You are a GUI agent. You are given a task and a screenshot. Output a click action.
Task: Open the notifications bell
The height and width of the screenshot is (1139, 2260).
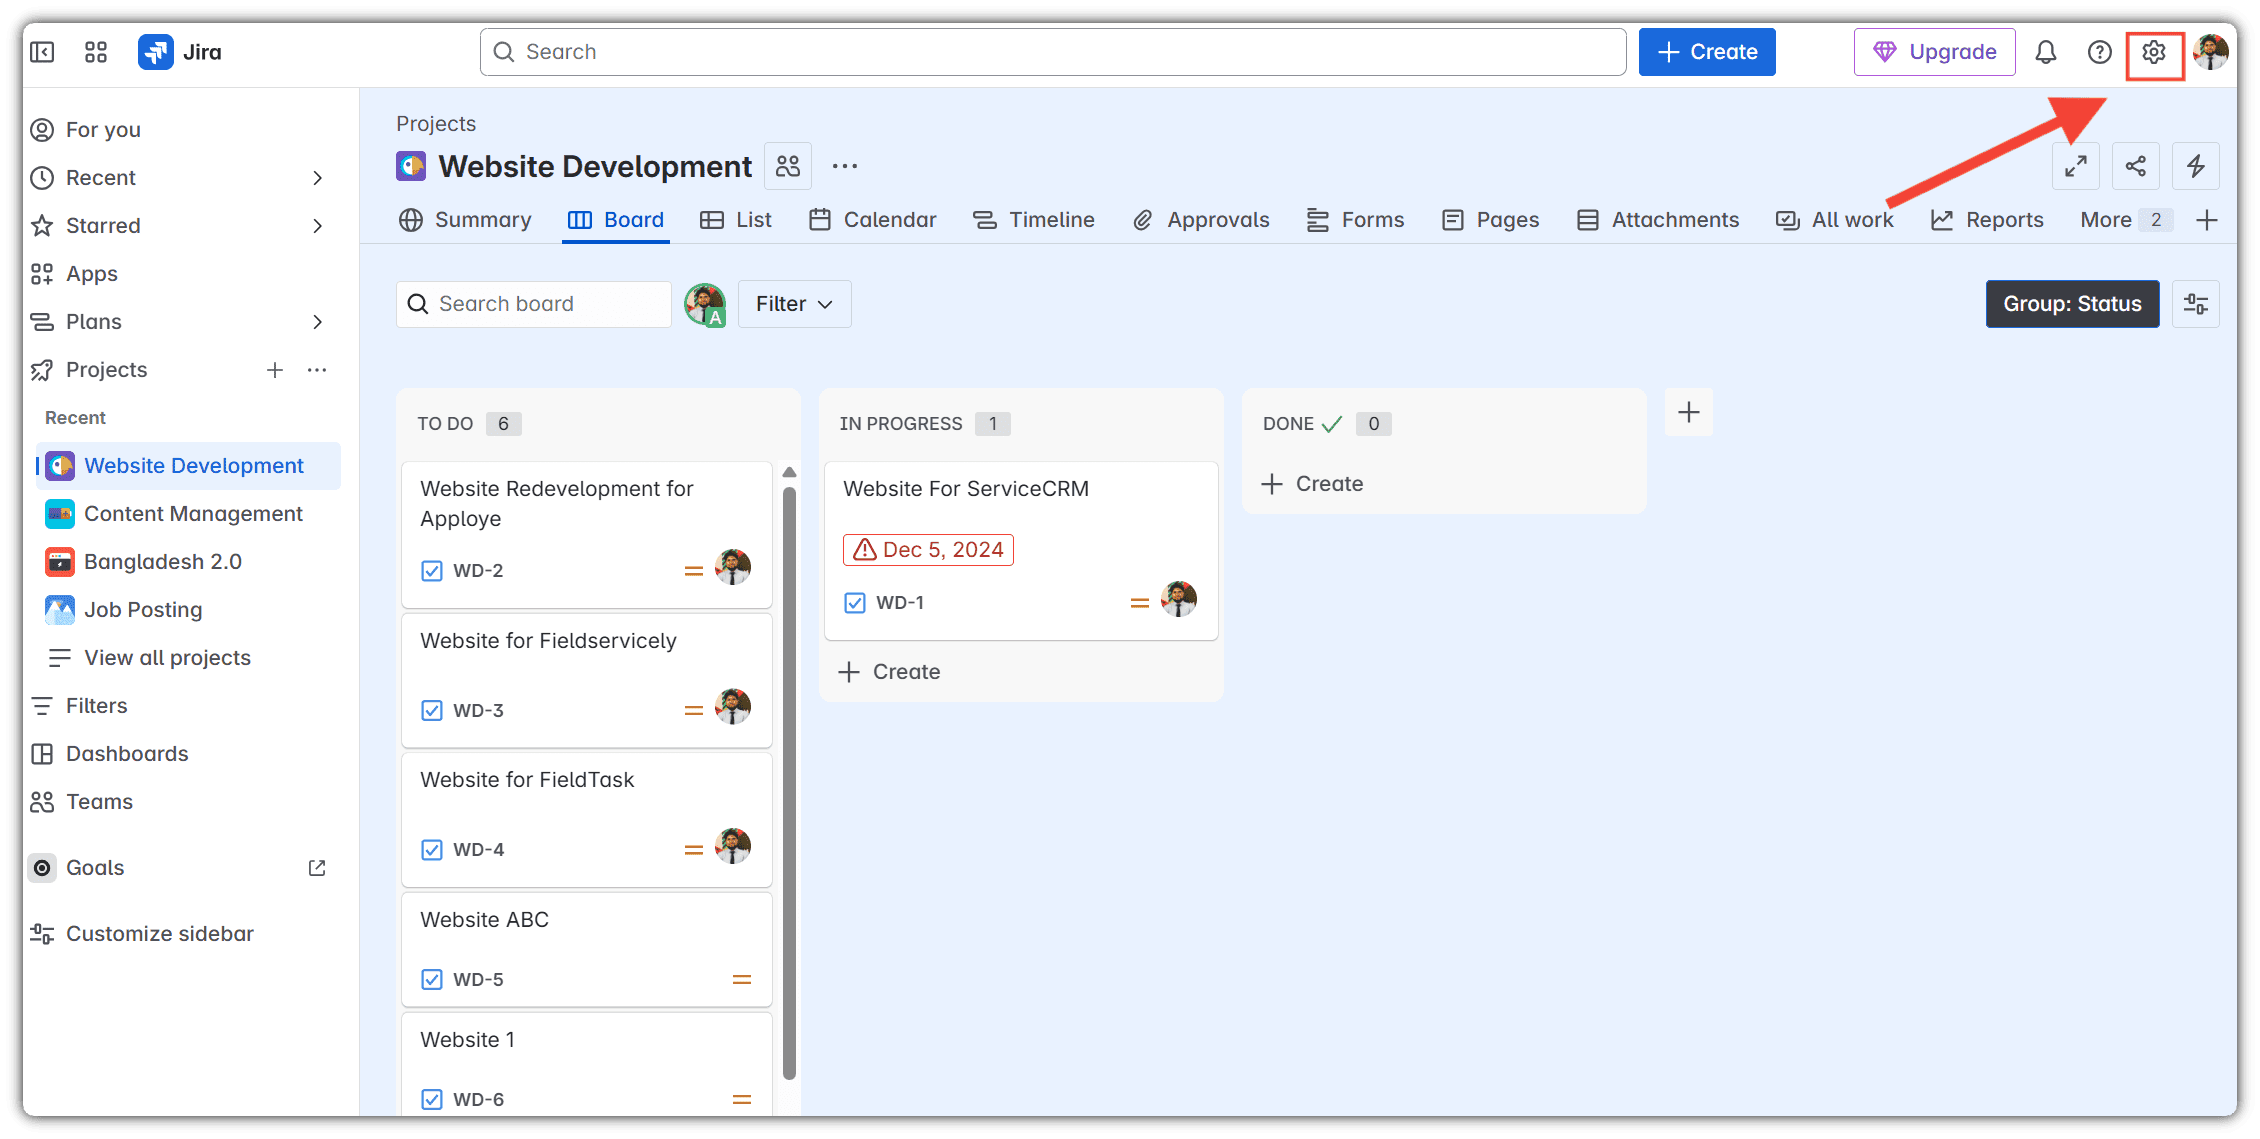coord(2046,52)
